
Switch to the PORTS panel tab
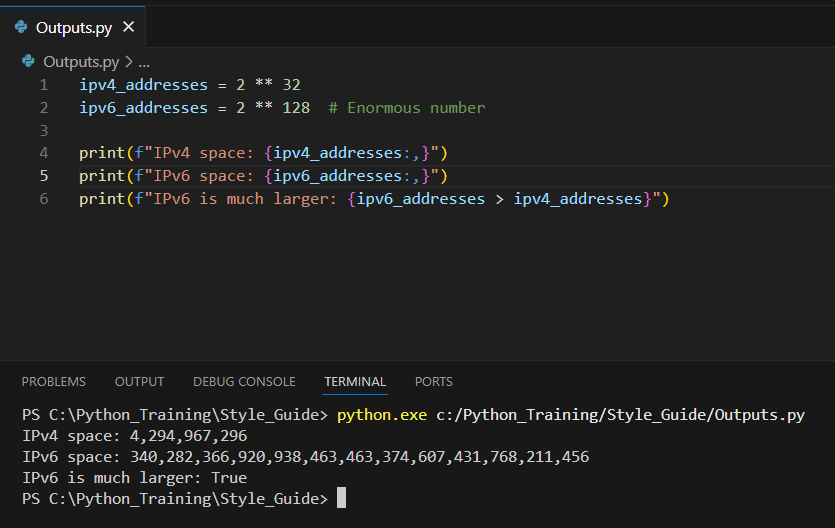[433, 382]
